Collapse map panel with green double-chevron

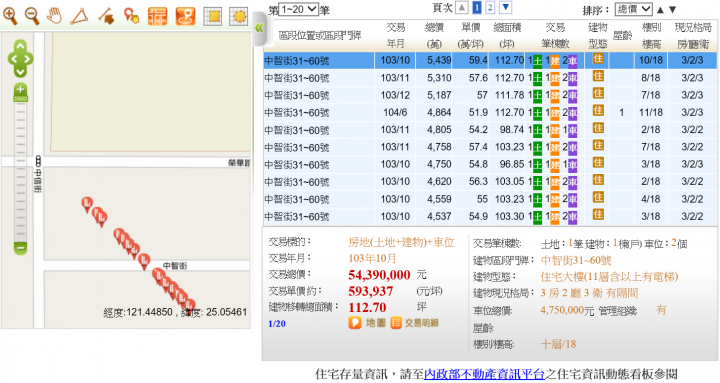pyautogui.click(x=259, y=28)
